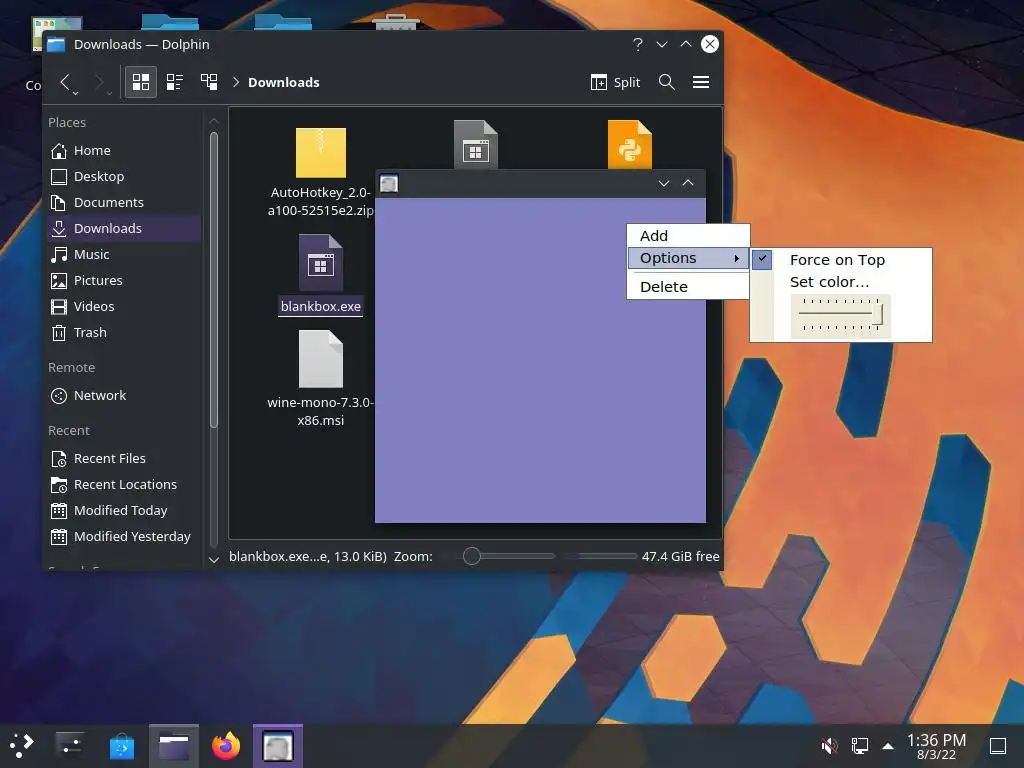
Task: Go back in Dolphin navigation
Action: pos(65,82)
